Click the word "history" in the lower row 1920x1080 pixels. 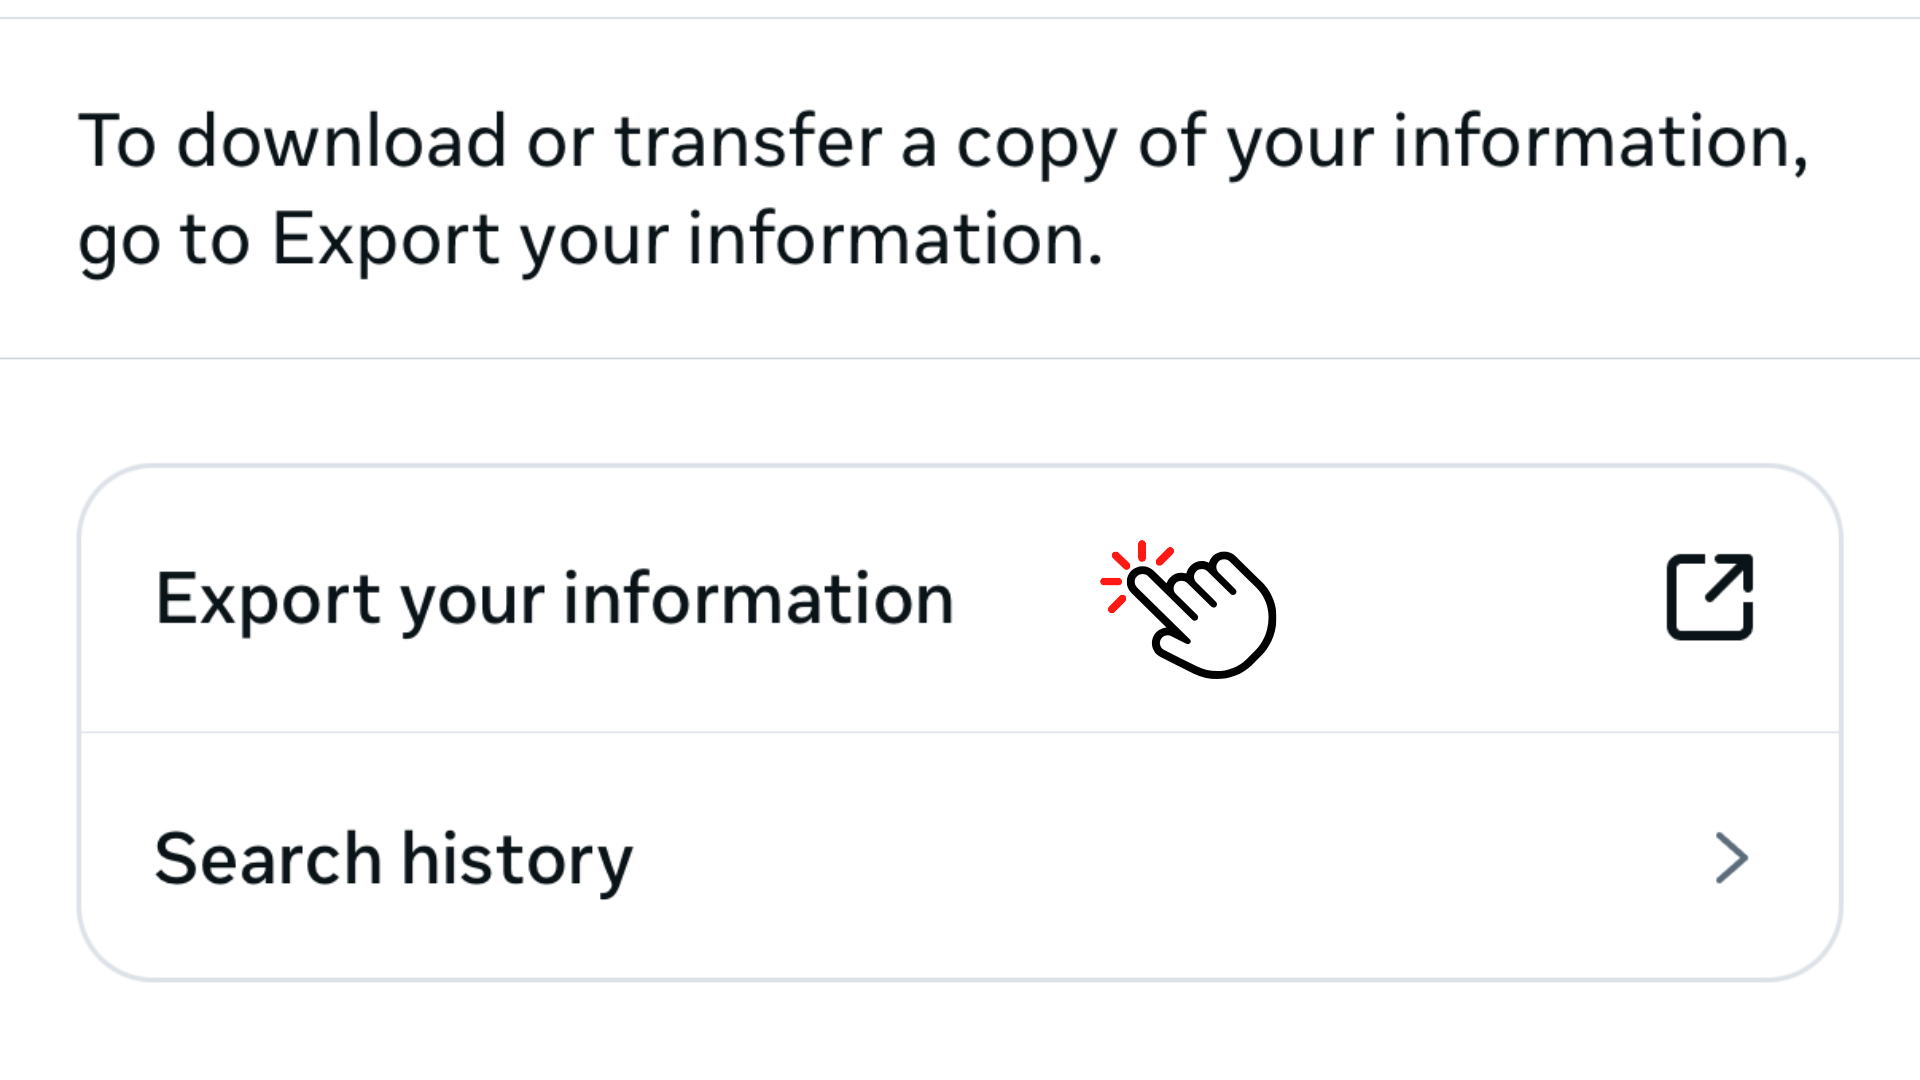[517, 859]
